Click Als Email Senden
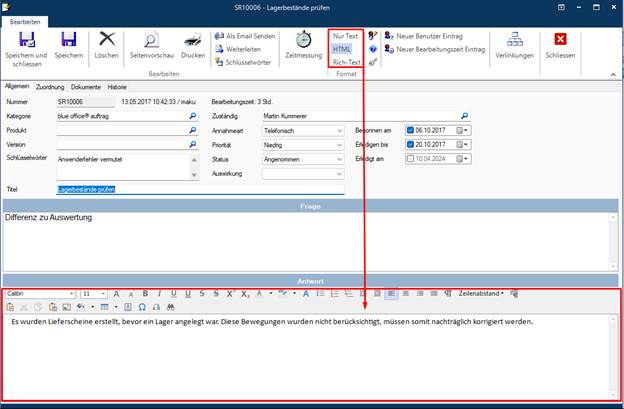The width and height of the screenshot is (624, 409). click(245, 36)
